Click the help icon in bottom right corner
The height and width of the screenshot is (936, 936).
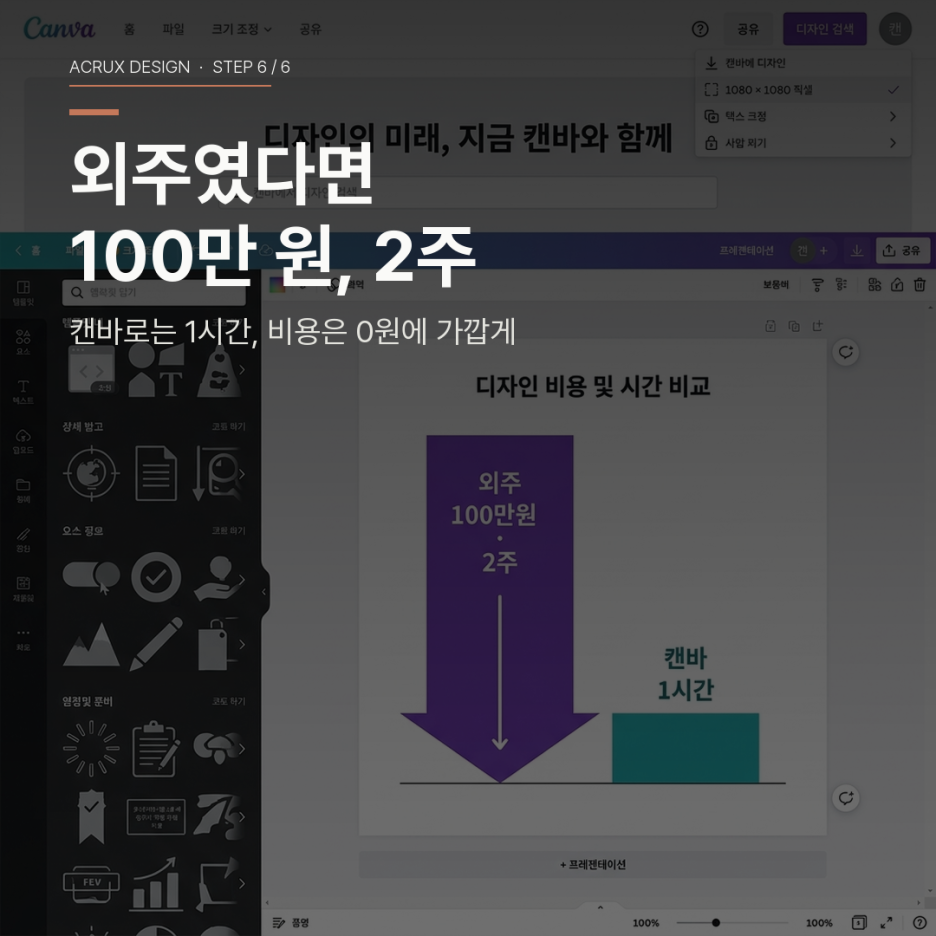coord(920,923)
